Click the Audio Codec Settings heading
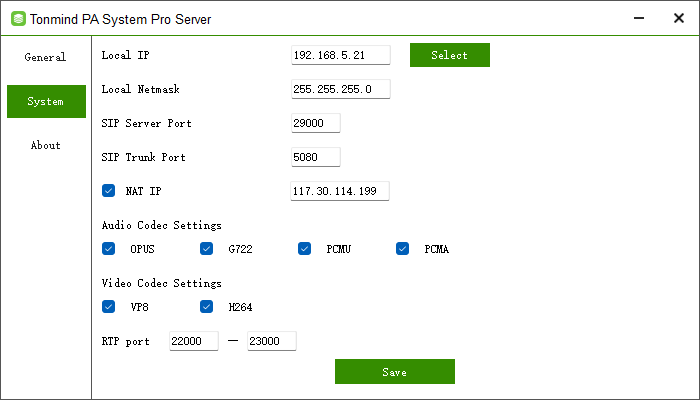 162,225
